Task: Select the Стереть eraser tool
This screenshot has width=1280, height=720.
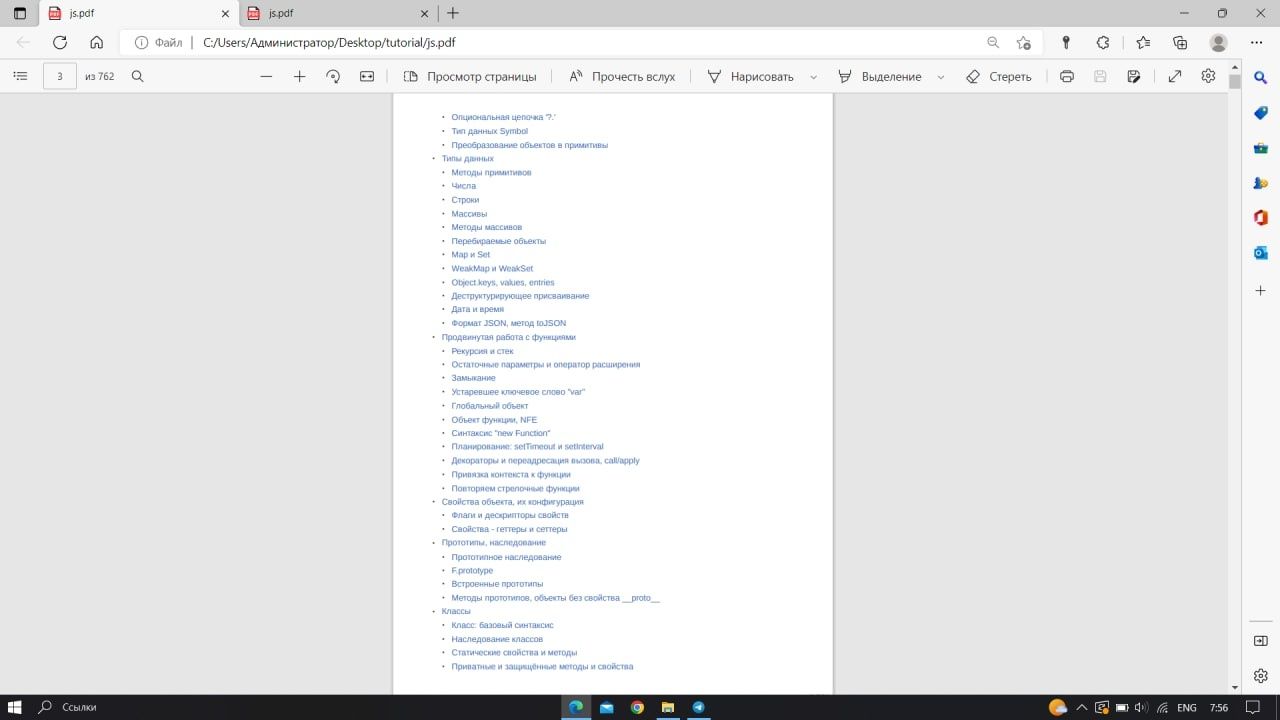Action: (x=999, y=76)
